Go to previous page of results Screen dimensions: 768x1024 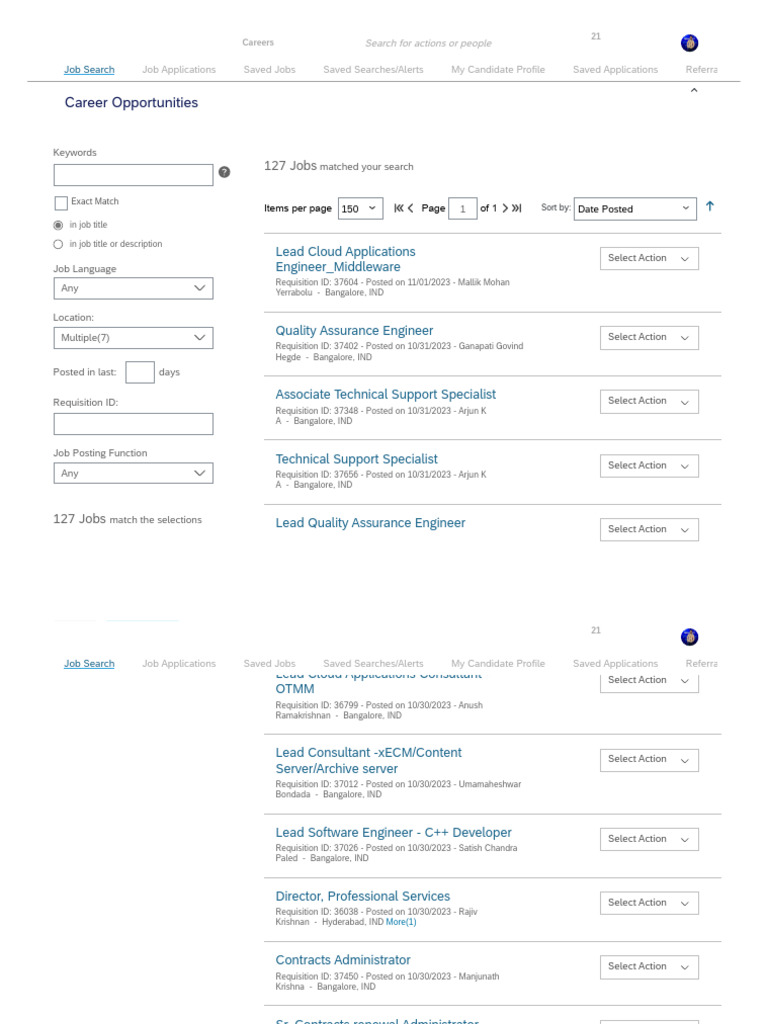411,208
